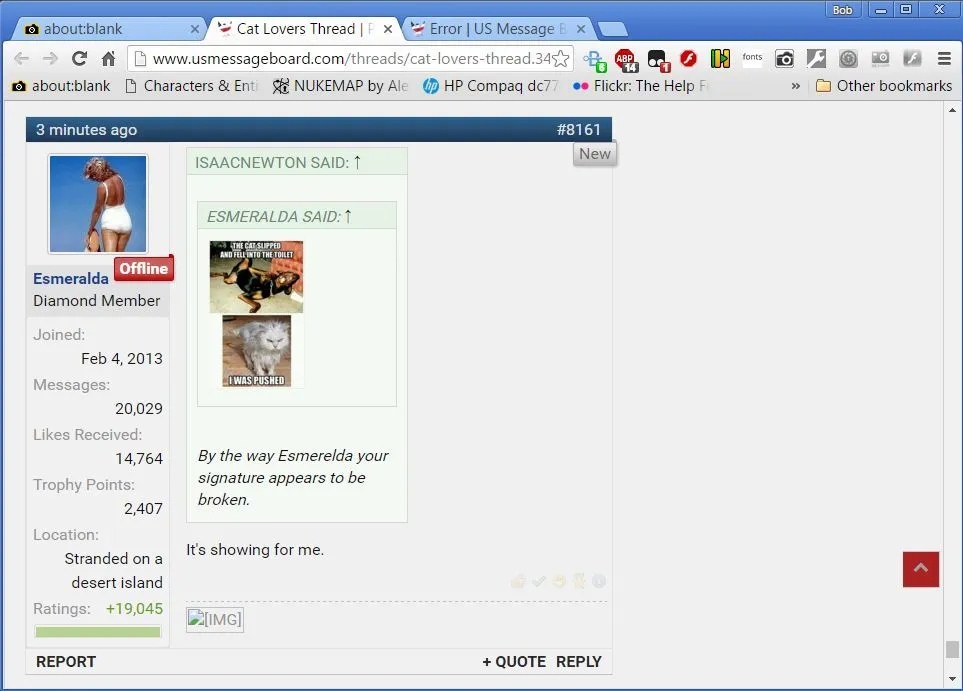Go forward using the browser forward arrow
This screenshot has height=691, width=963.
(50, 59)
